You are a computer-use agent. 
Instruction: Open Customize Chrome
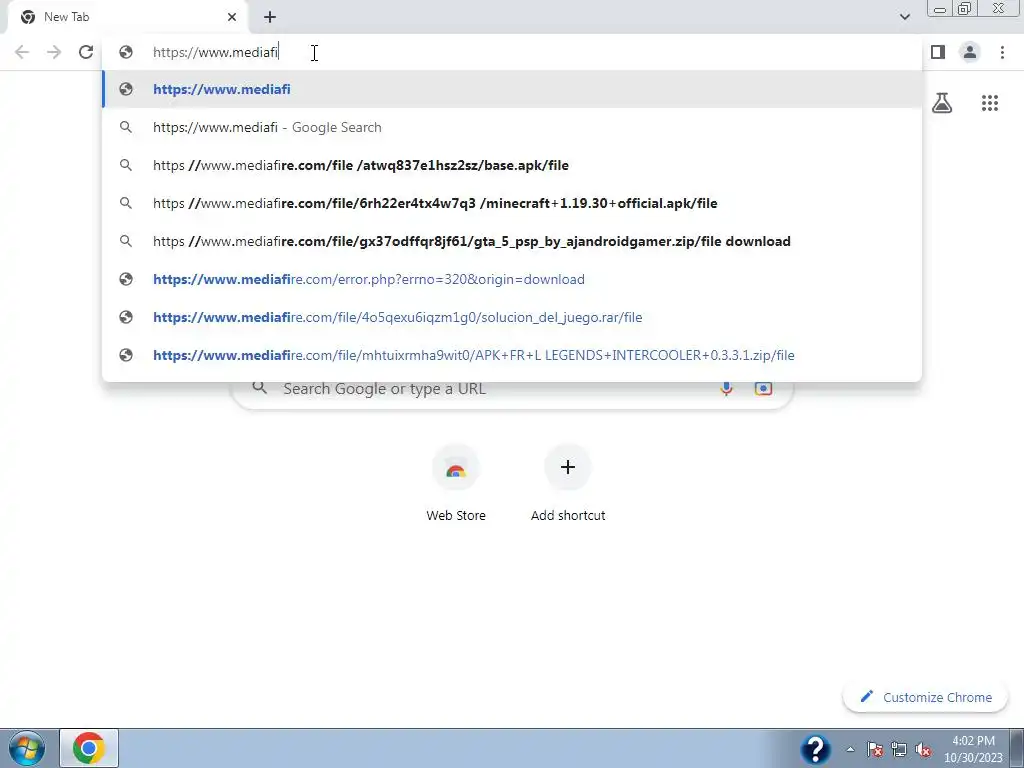coord(925,697)
